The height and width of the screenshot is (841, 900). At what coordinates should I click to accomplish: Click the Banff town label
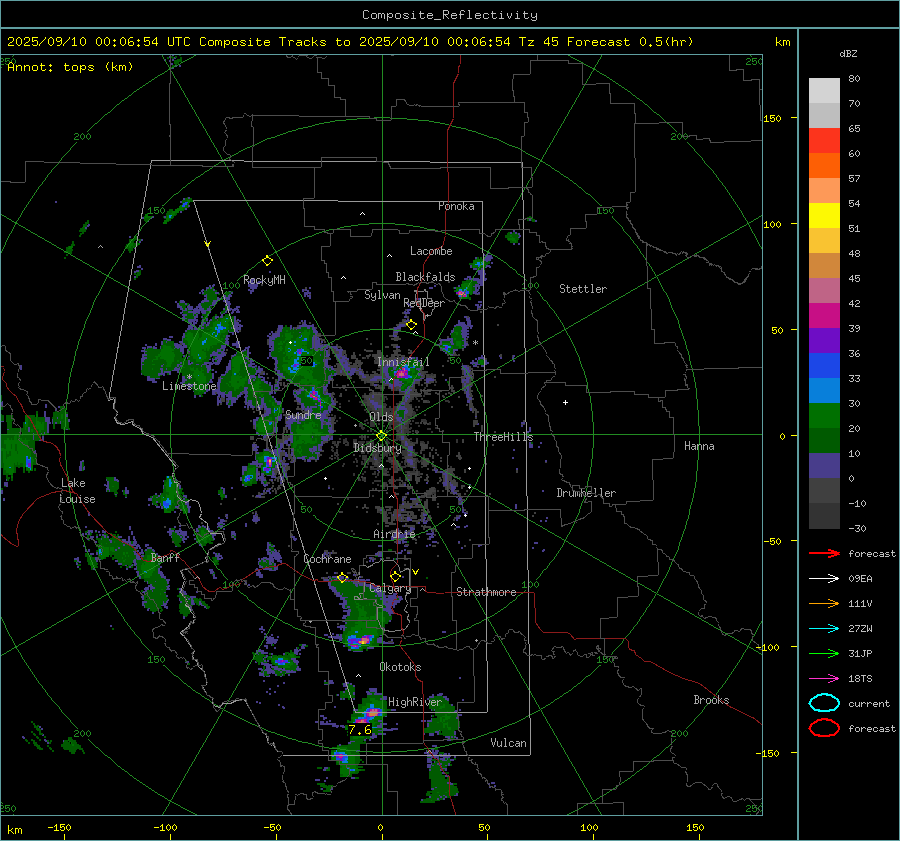tap(165, 557)
